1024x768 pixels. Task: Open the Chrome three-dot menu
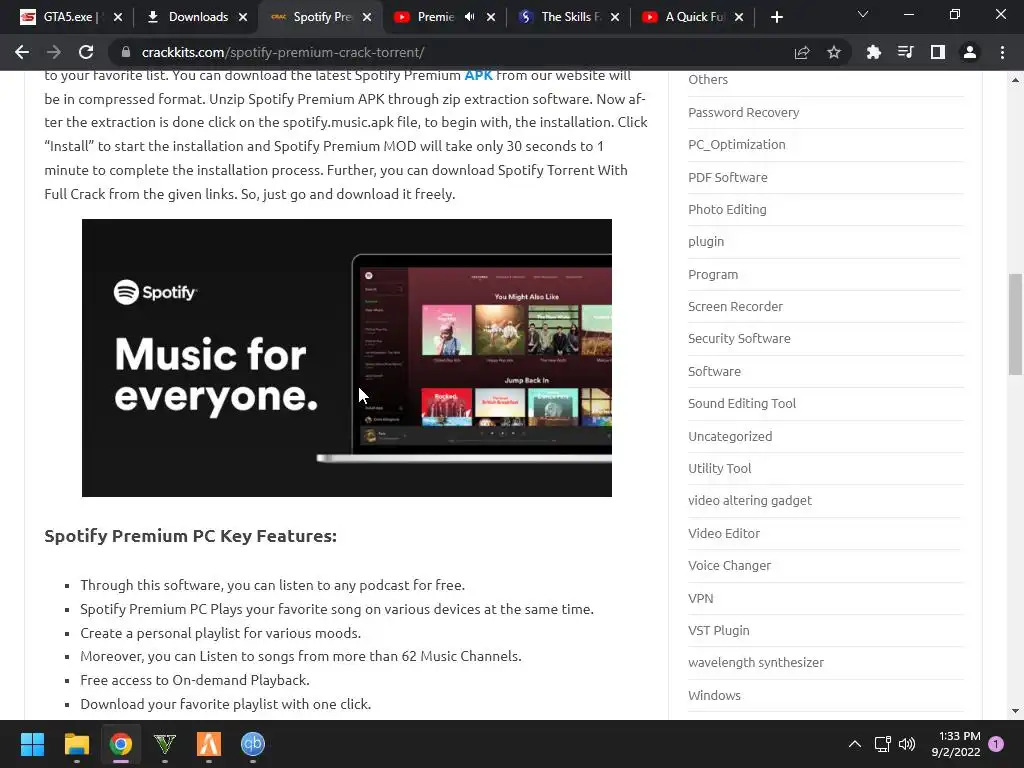pyautogui.click(x=1002, y=52)
